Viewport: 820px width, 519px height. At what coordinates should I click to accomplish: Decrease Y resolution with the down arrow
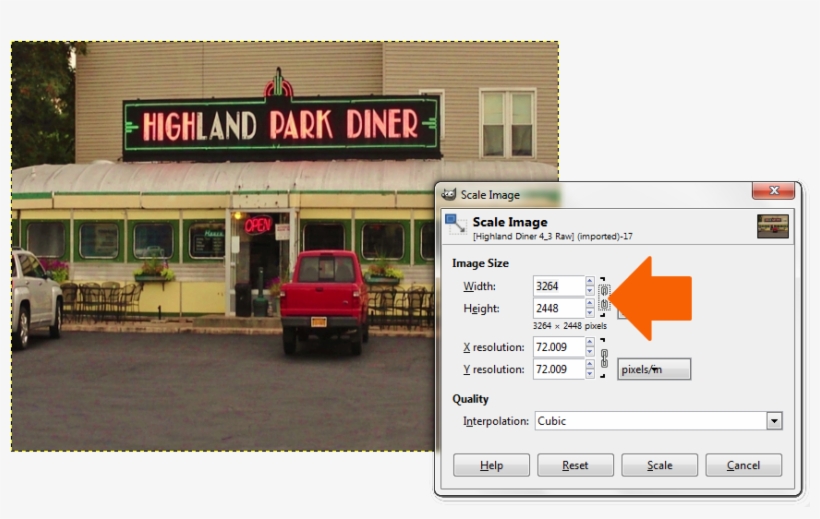(x=590, y=374)
